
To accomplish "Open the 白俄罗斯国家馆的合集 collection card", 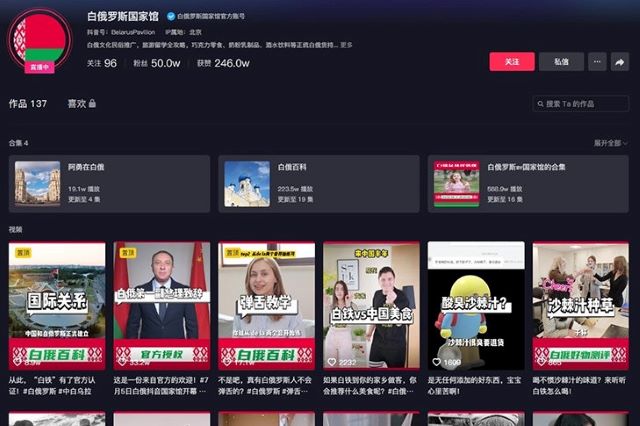I will click(x=528, y=184).
